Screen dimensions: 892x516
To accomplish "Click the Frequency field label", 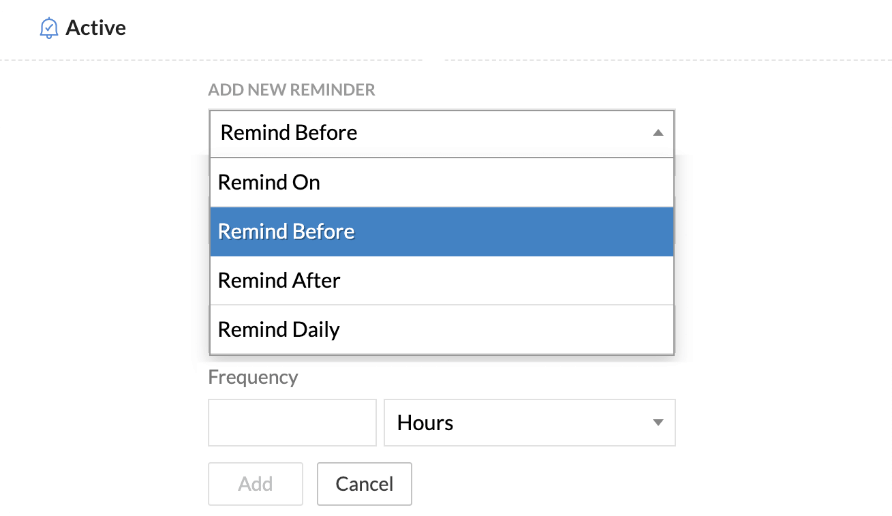I will [x=253, y=377].
